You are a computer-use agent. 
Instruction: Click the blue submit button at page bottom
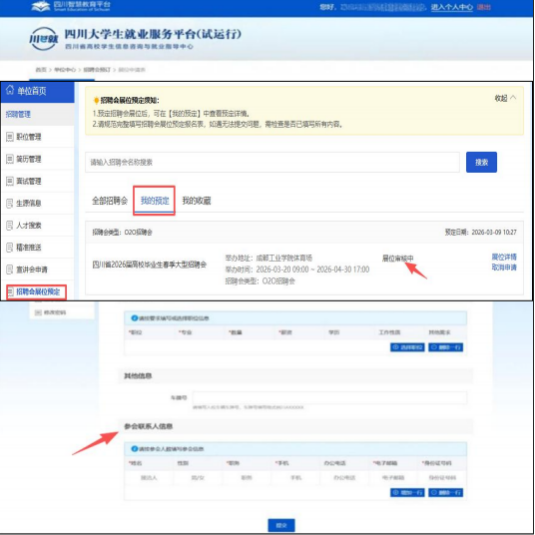point(281,525)
